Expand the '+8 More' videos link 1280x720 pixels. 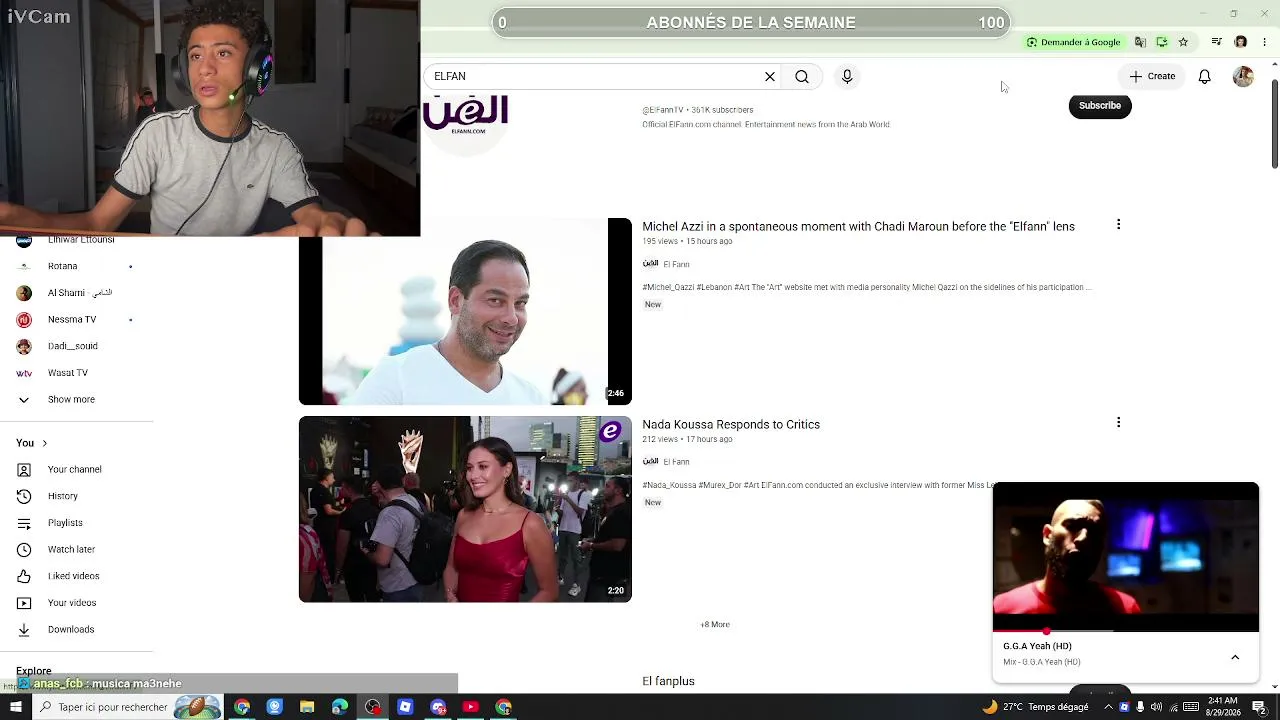click(715, 625)
